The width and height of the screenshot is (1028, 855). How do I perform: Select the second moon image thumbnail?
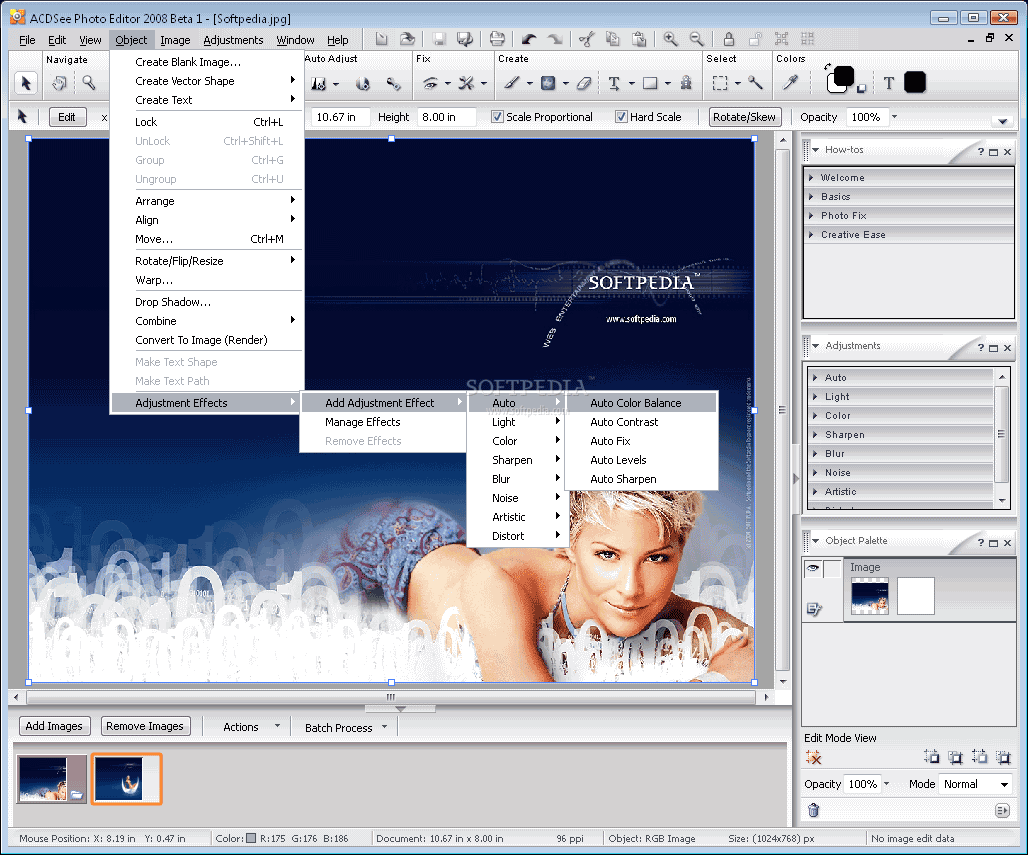pyautogui.click(x=127, y=778)
